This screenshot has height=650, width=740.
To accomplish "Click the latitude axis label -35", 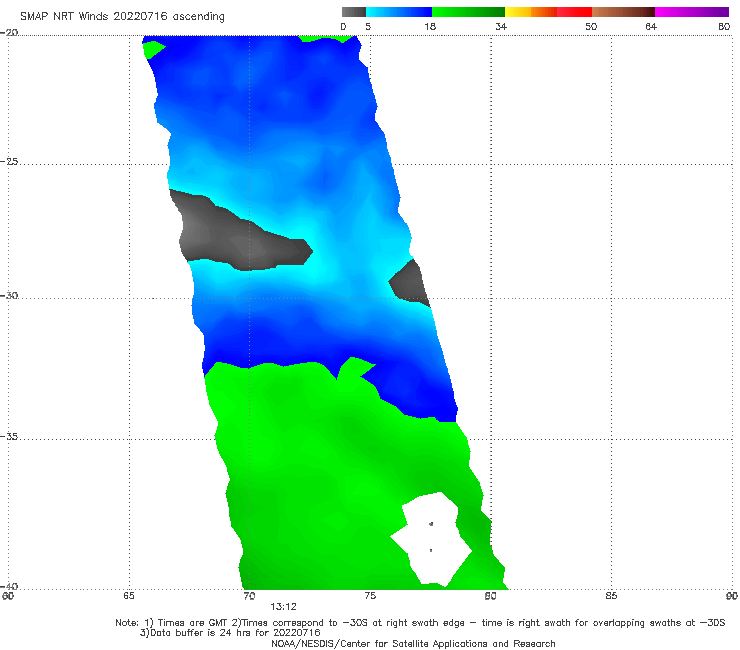I will pyautogui.click(x=9, y=437).
